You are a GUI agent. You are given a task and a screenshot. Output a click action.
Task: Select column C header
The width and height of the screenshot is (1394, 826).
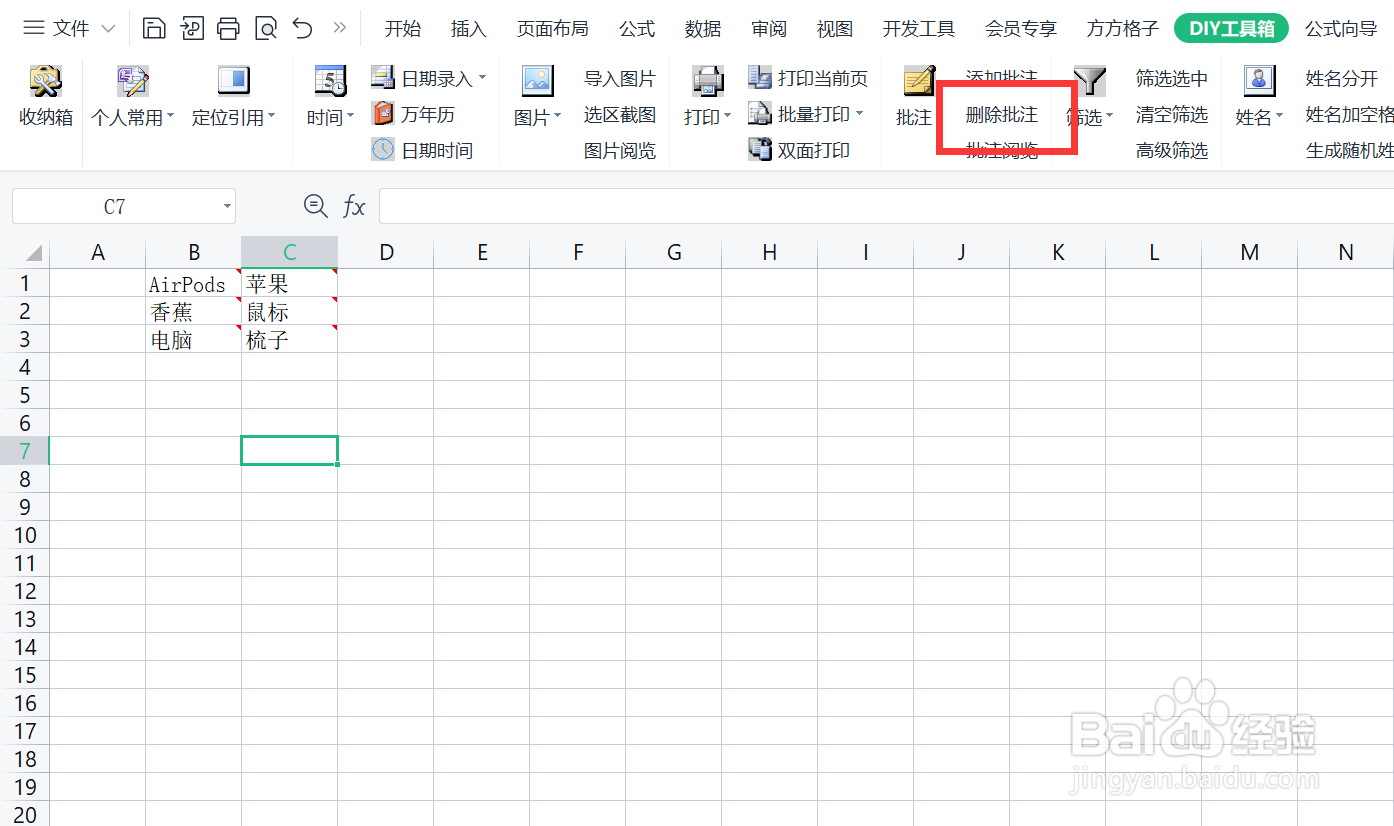pos(290,252)
